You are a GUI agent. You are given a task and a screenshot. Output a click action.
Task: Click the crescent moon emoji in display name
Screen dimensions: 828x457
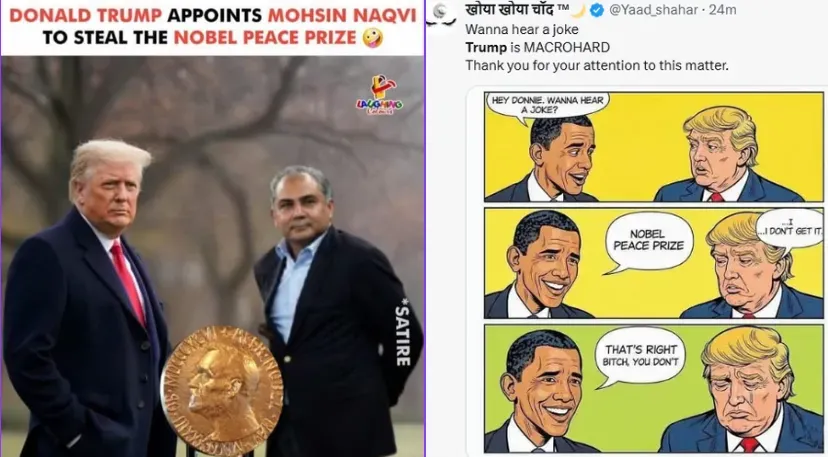(579, 10)
